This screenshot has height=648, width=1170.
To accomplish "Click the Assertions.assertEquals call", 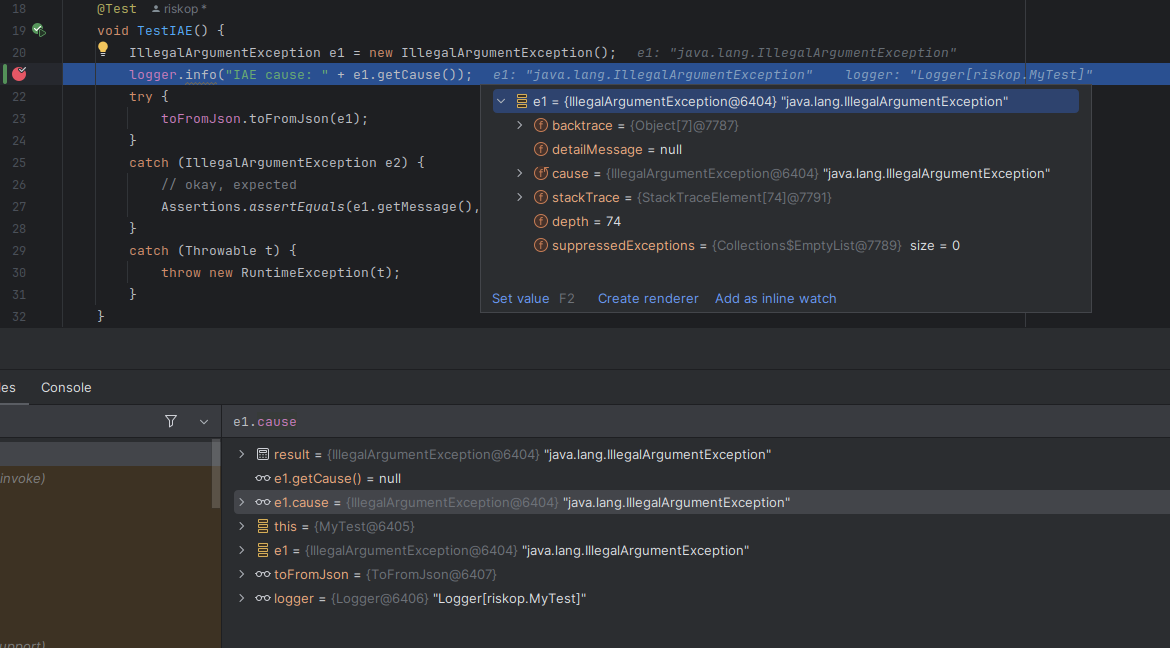I will (319, 206).
